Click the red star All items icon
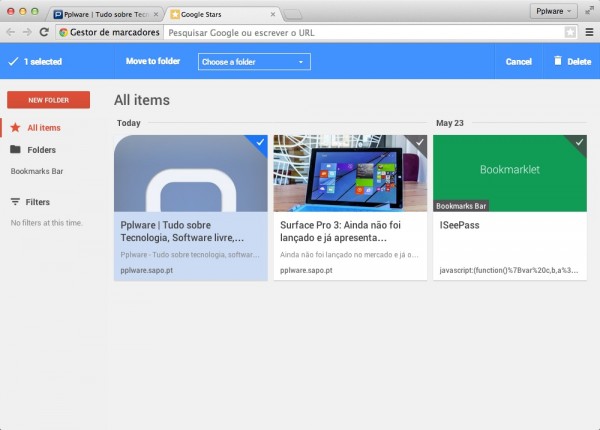This screenshot has height=430, width=600. tap(15, 127)
